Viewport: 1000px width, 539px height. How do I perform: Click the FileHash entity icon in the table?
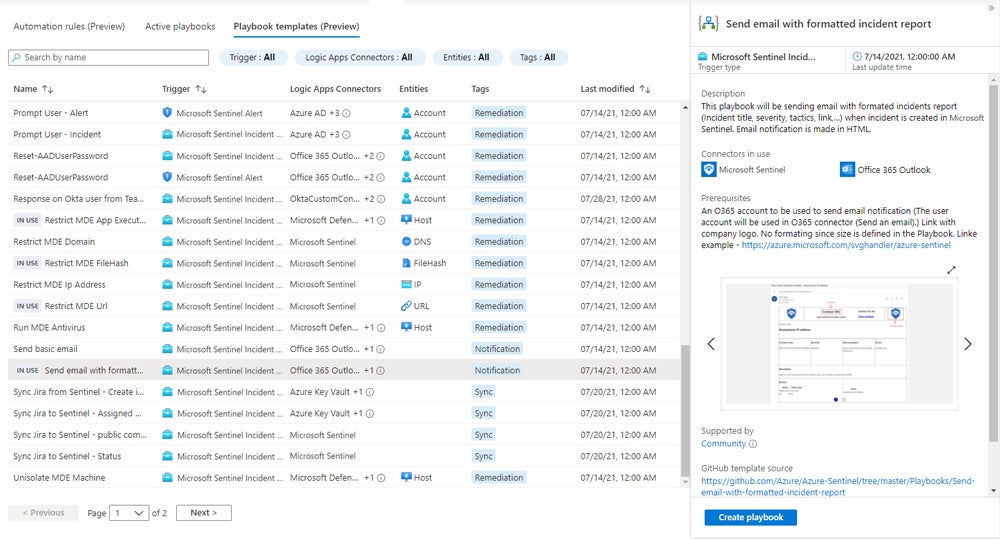tap(406, 263)
